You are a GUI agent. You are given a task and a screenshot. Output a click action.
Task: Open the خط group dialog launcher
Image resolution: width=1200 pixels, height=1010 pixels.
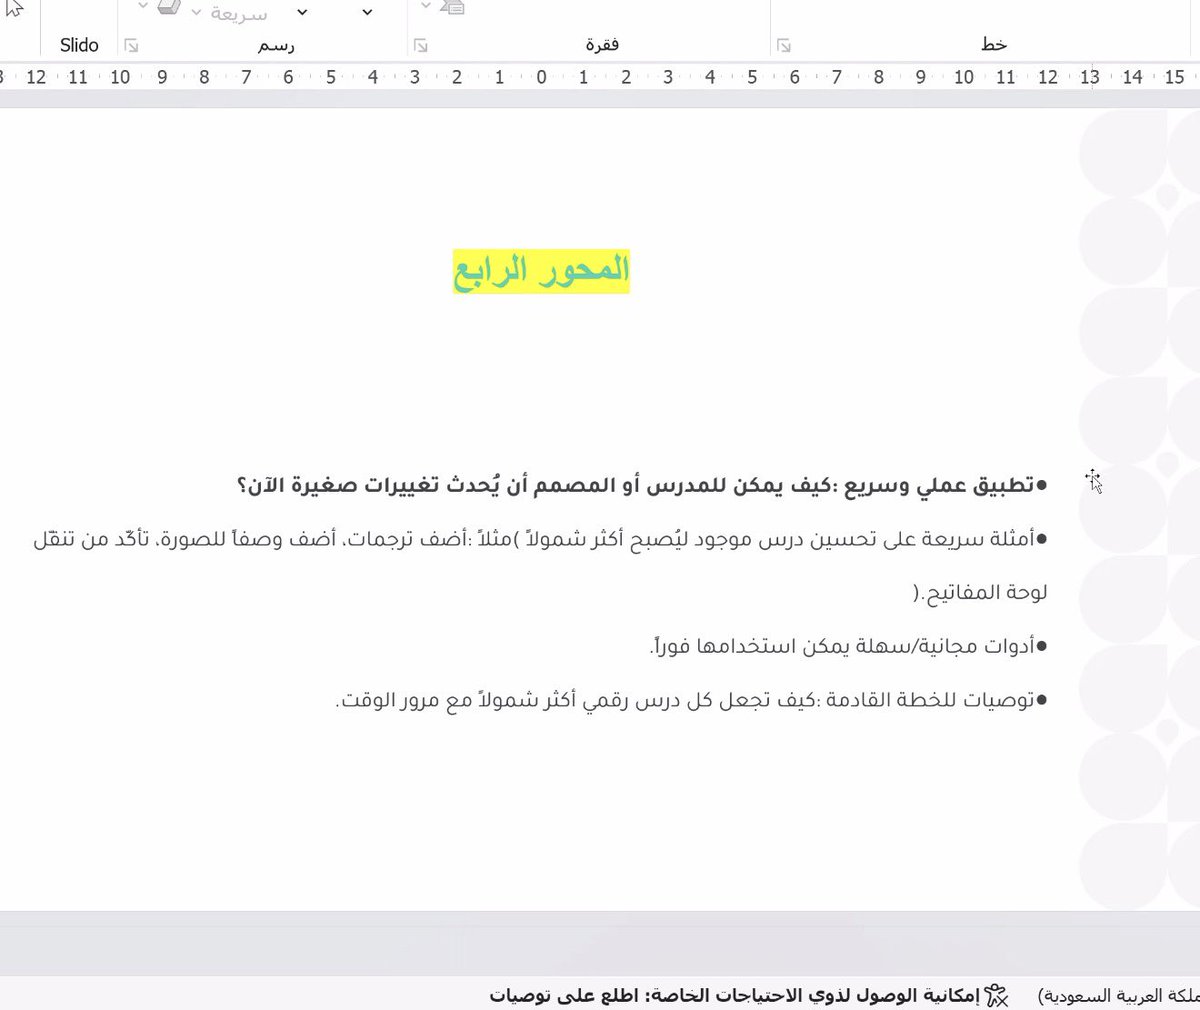[784, 45]
